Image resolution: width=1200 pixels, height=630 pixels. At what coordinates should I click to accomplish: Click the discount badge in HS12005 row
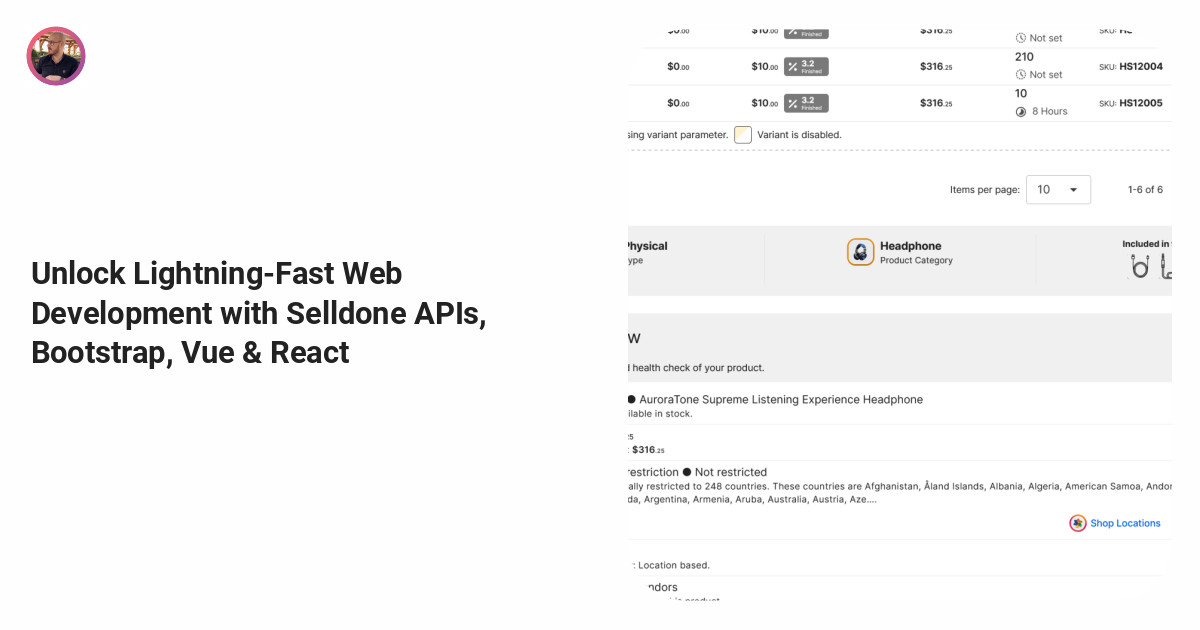tap(806, 103)
